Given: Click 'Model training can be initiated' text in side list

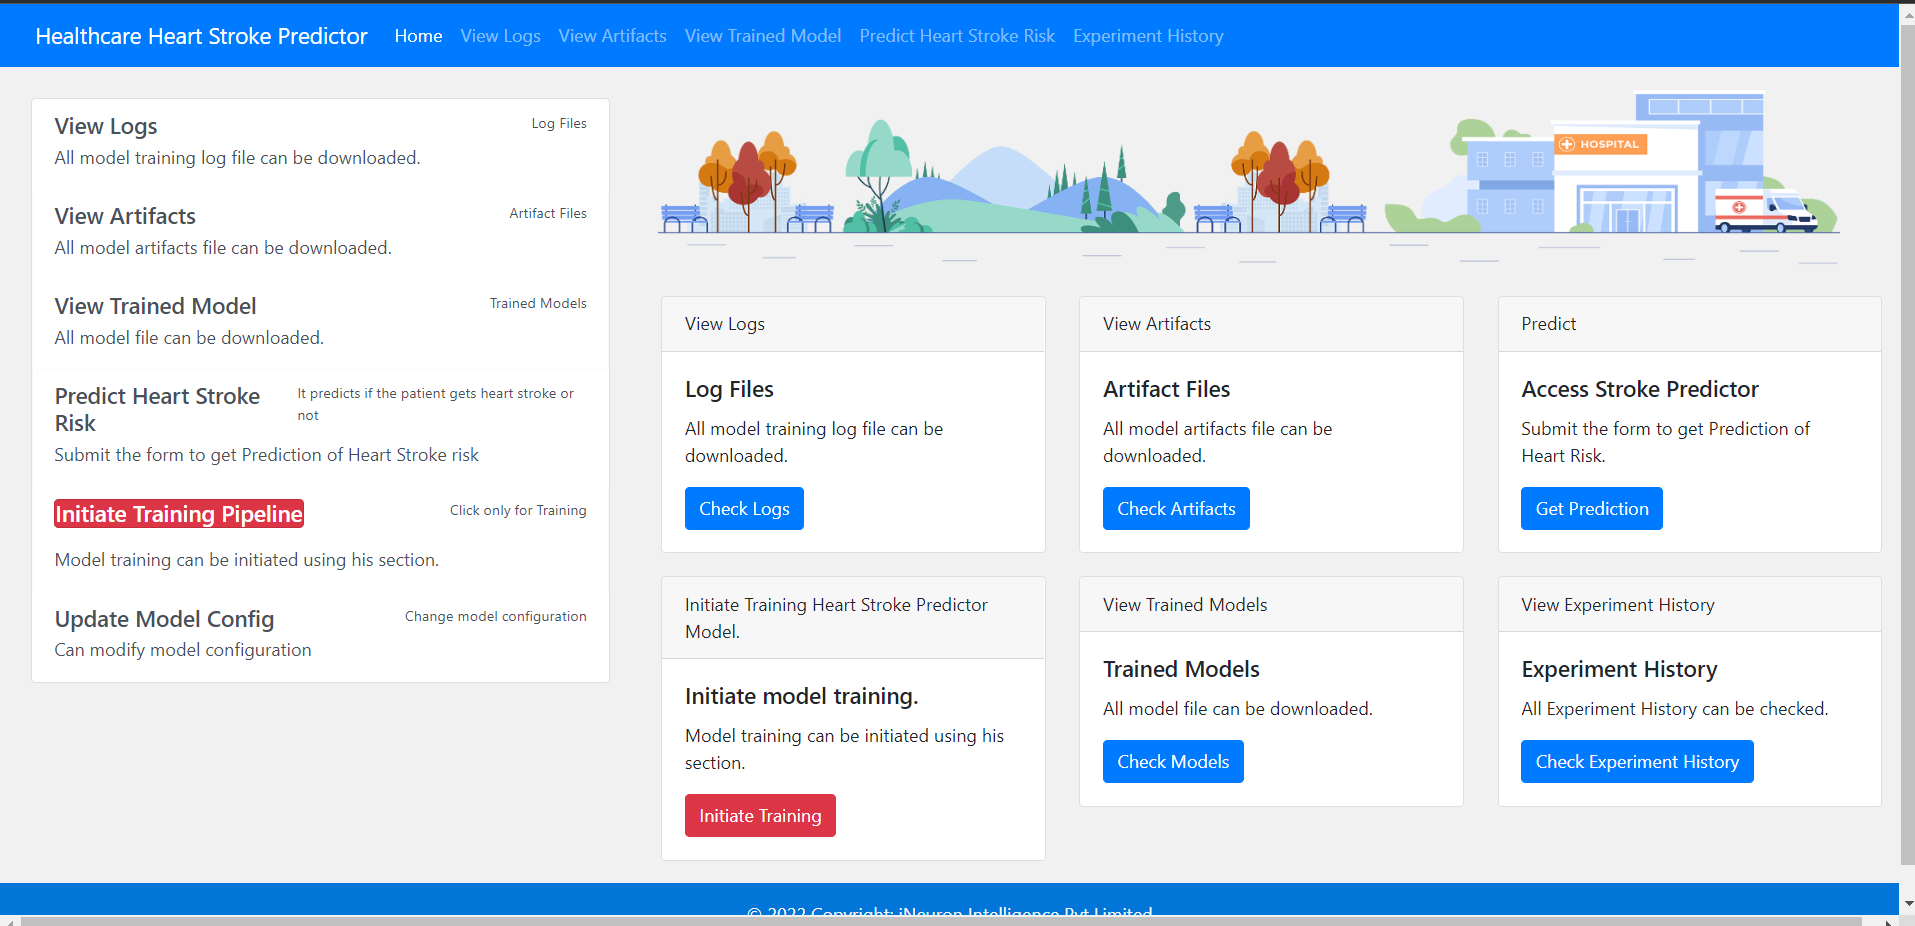Looking at the screenshot, I should [246, 560].
